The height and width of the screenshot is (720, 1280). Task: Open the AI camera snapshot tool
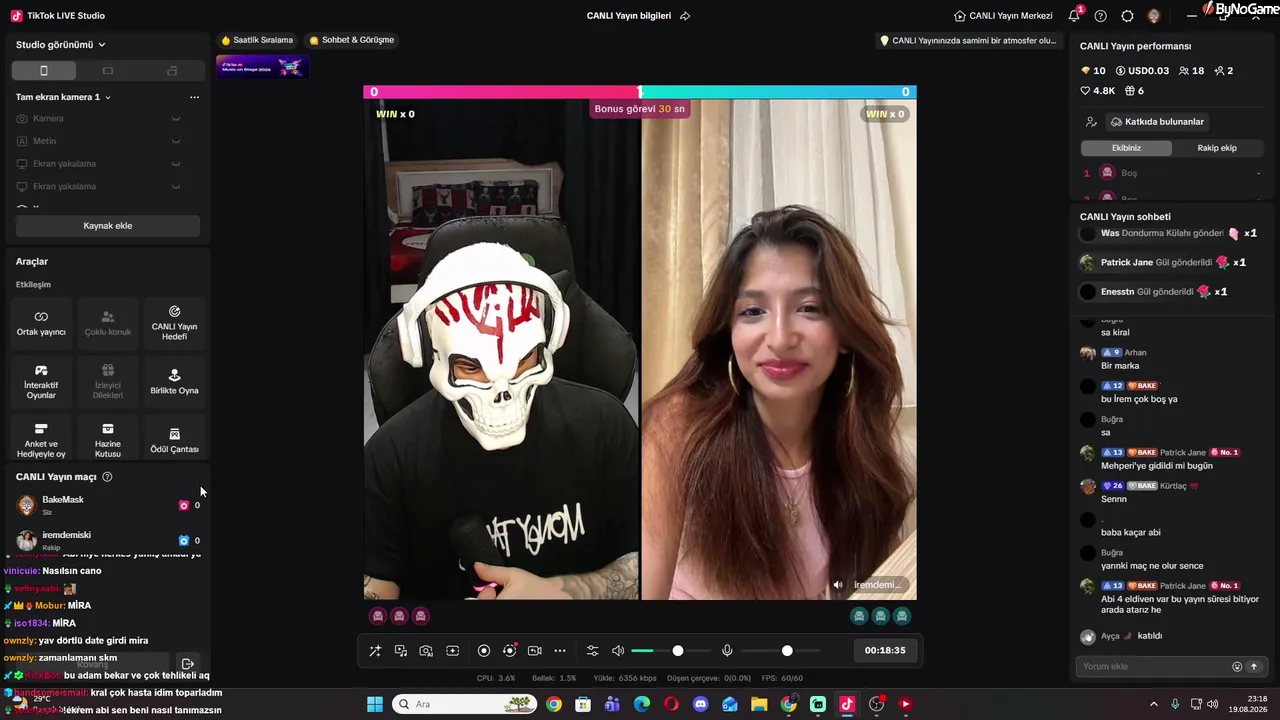[426, 651]
